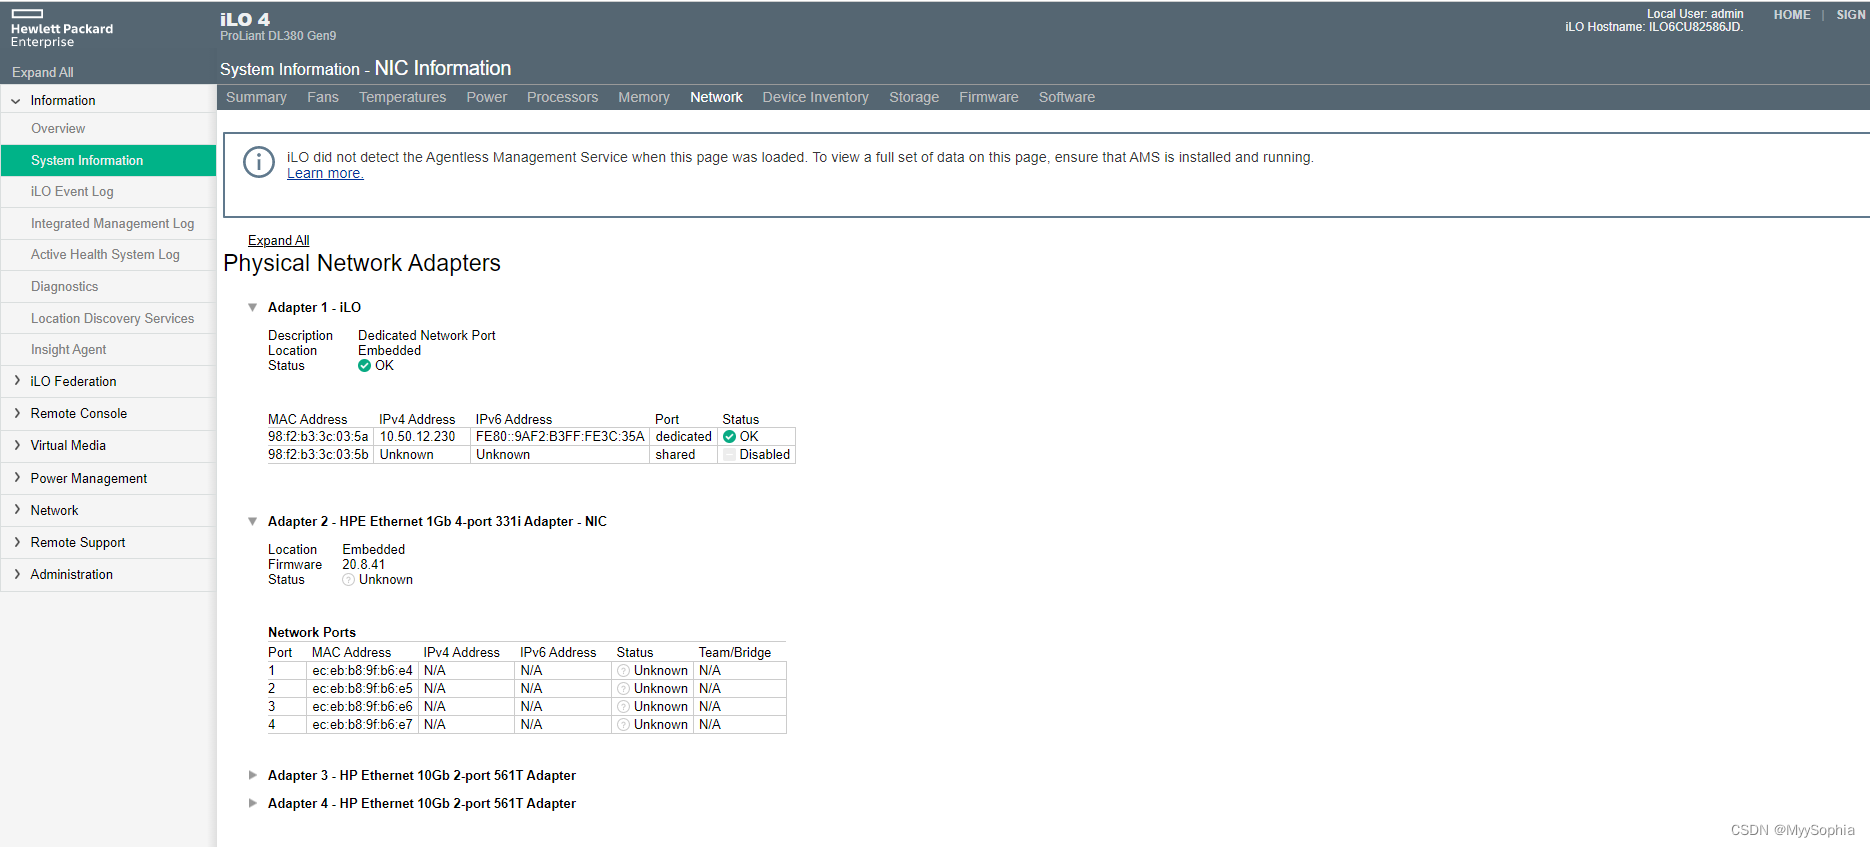Switch to the Fans tab

(323, 97)
